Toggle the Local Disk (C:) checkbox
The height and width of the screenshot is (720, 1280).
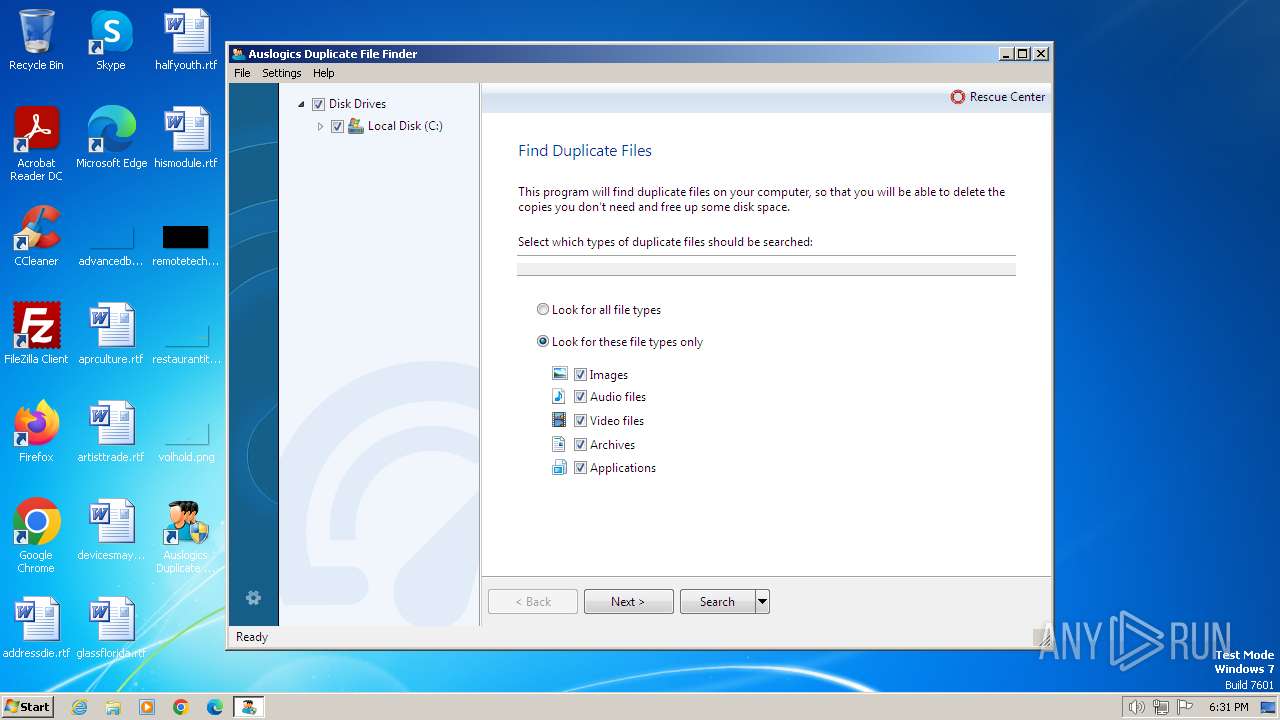337,126
